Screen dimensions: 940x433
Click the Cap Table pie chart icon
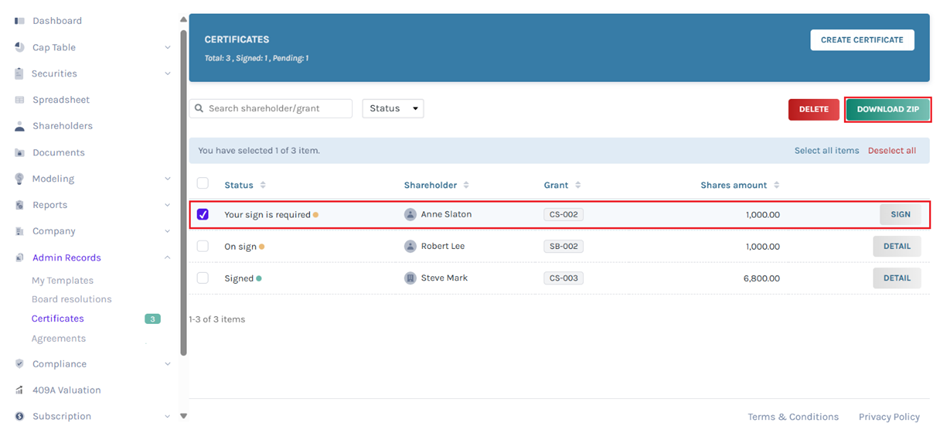click(19, 47)
